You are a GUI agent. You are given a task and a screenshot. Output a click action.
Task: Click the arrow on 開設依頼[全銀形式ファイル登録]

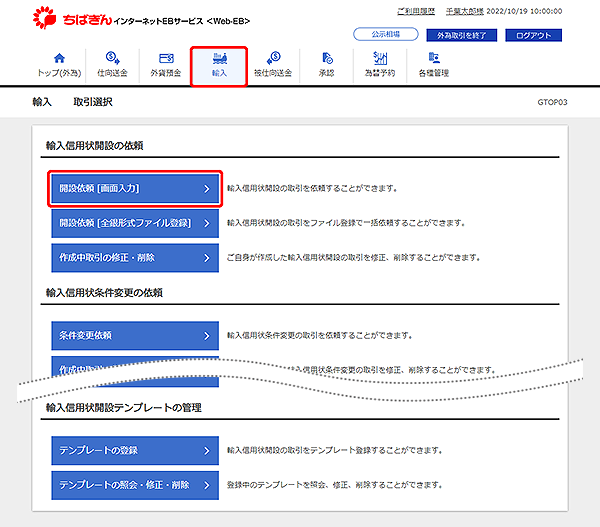tap(207, 223)
